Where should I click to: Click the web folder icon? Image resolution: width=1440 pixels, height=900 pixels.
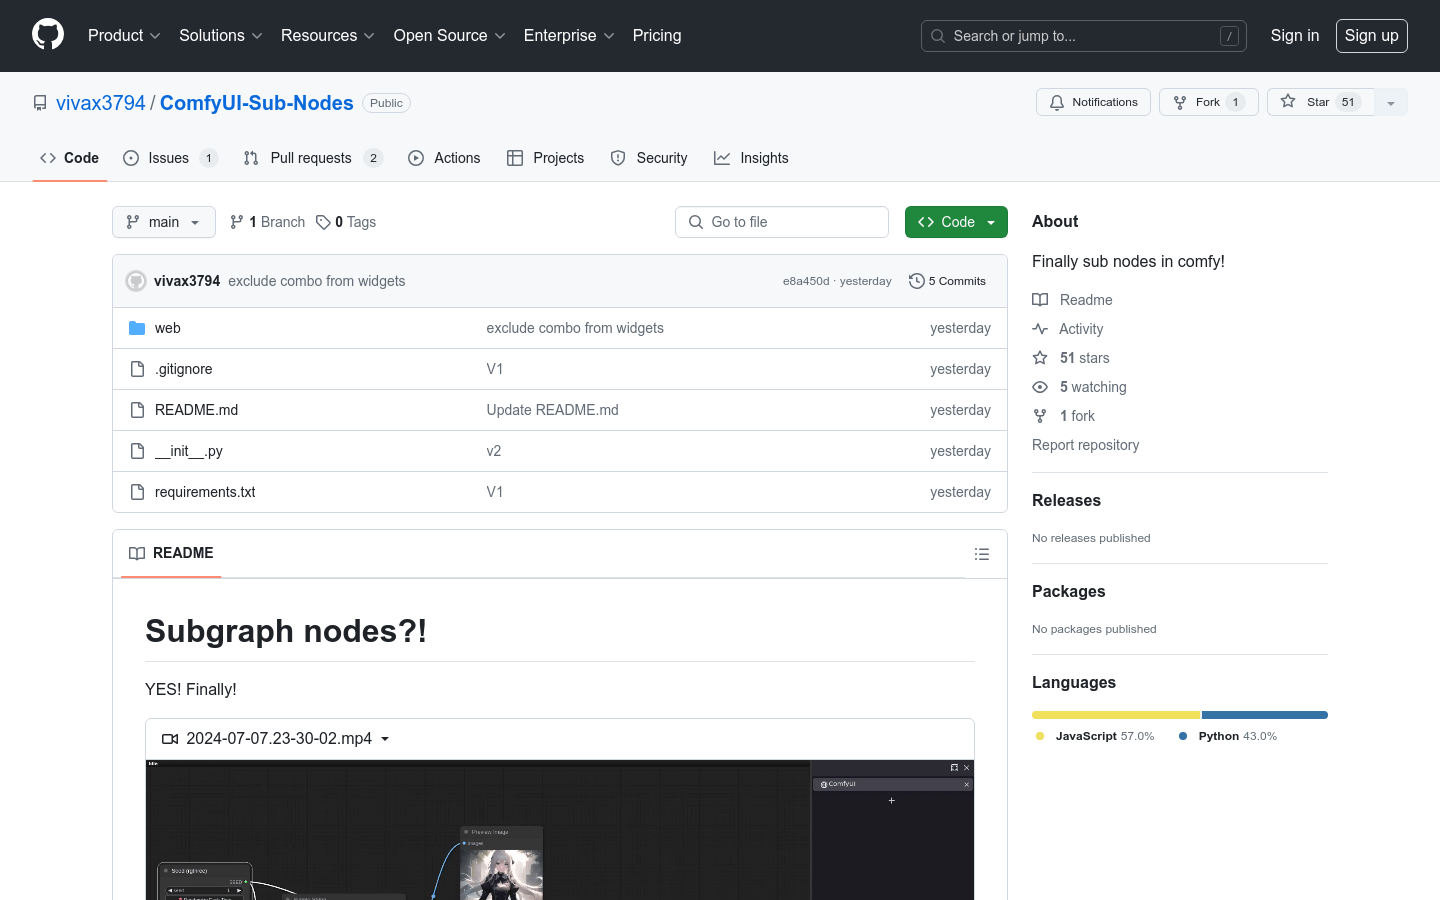coord(137,328)
